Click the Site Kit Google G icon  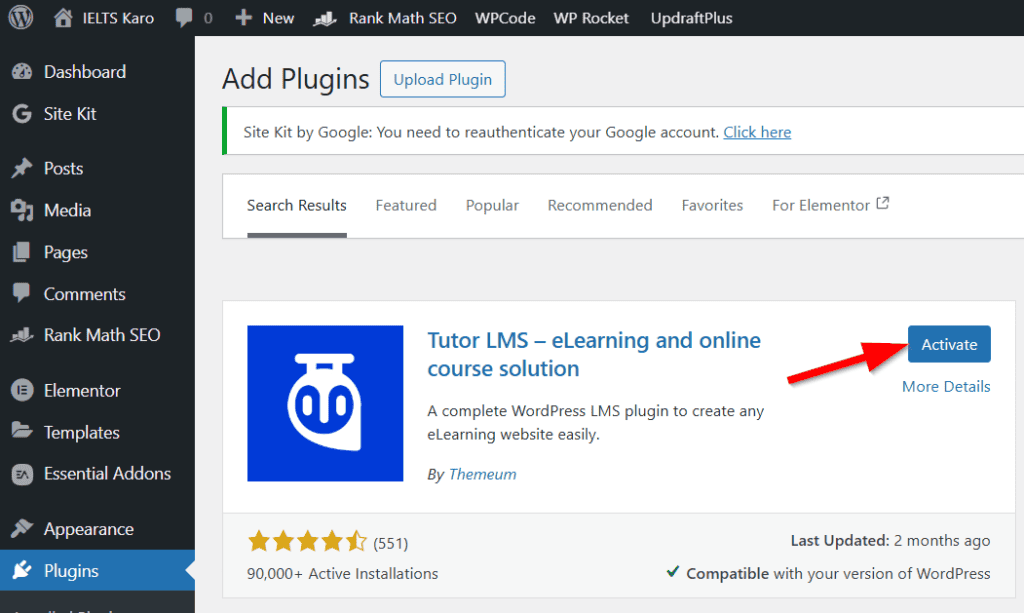(22, 114)
